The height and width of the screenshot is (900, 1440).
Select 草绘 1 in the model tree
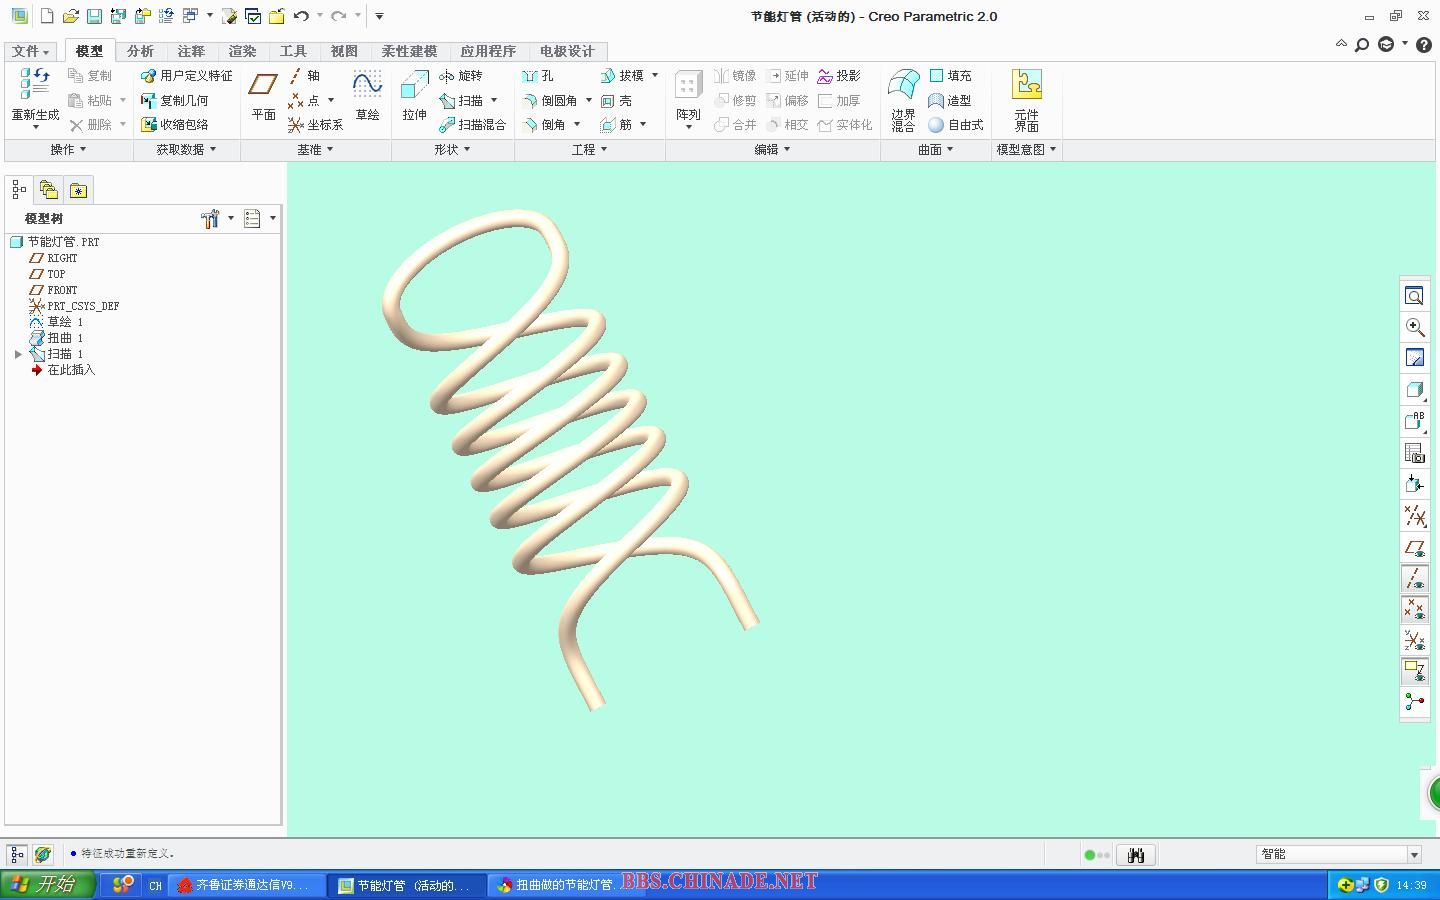[56, 322]
